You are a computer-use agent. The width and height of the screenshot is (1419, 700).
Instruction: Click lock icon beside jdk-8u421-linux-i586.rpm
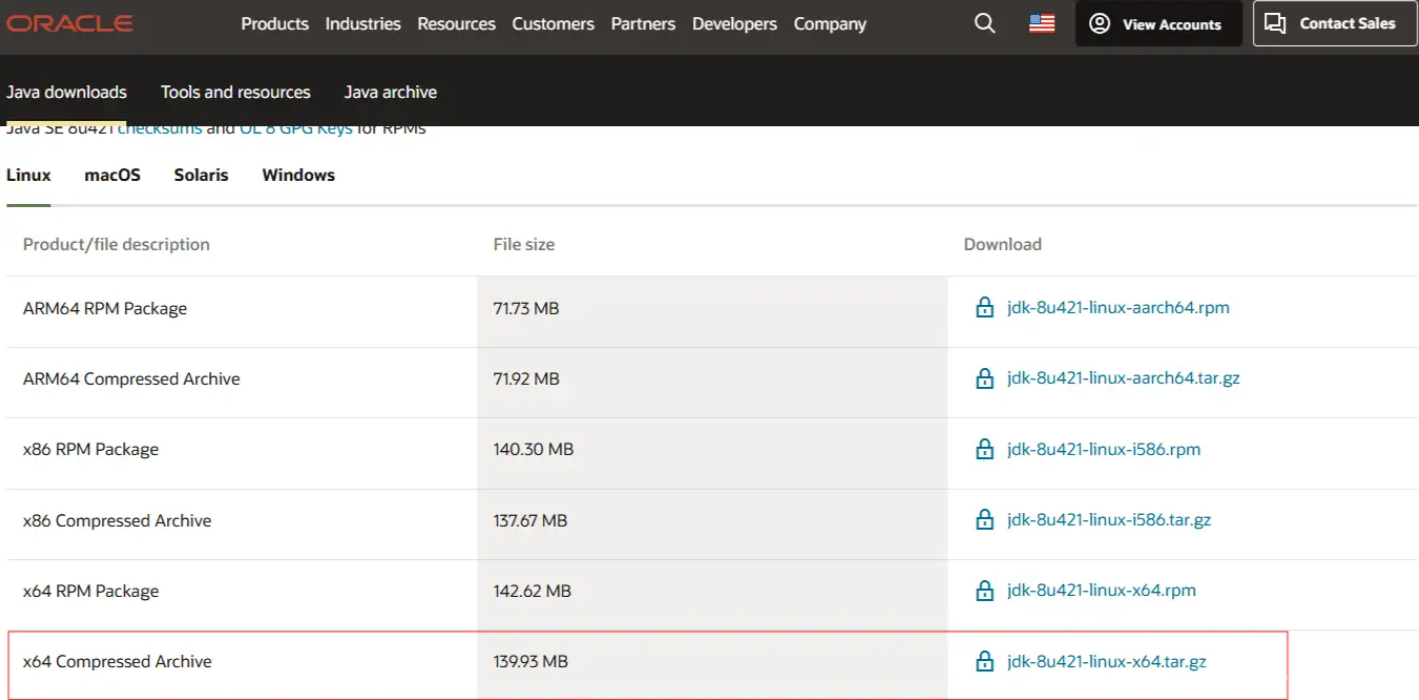(984, 450)
